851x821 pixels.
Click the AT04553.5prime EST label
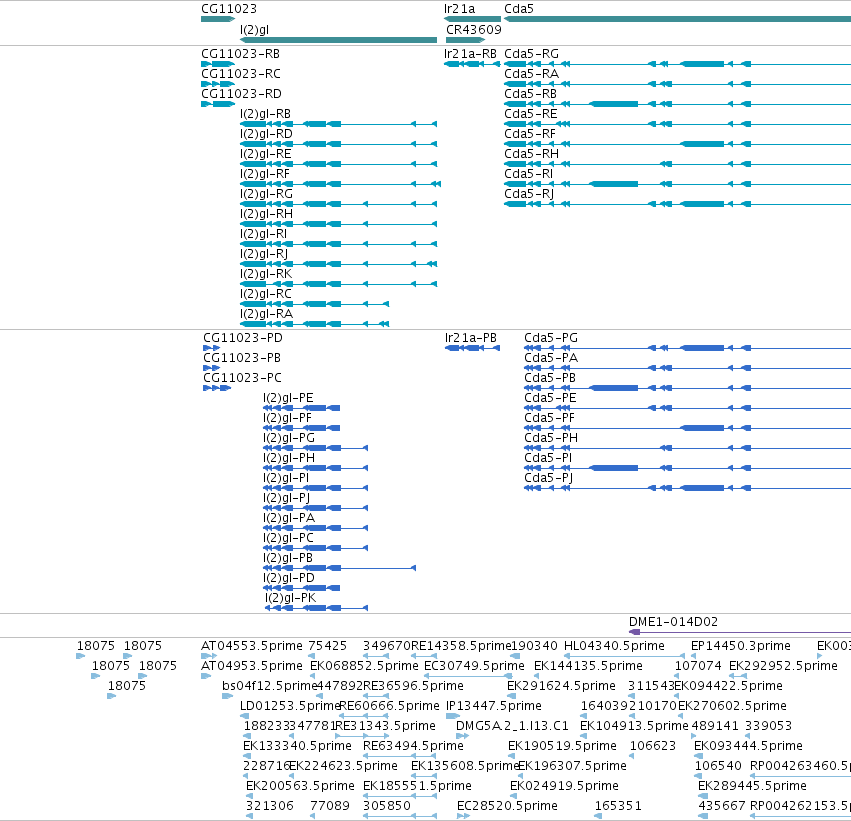click(x=252, y=646)
